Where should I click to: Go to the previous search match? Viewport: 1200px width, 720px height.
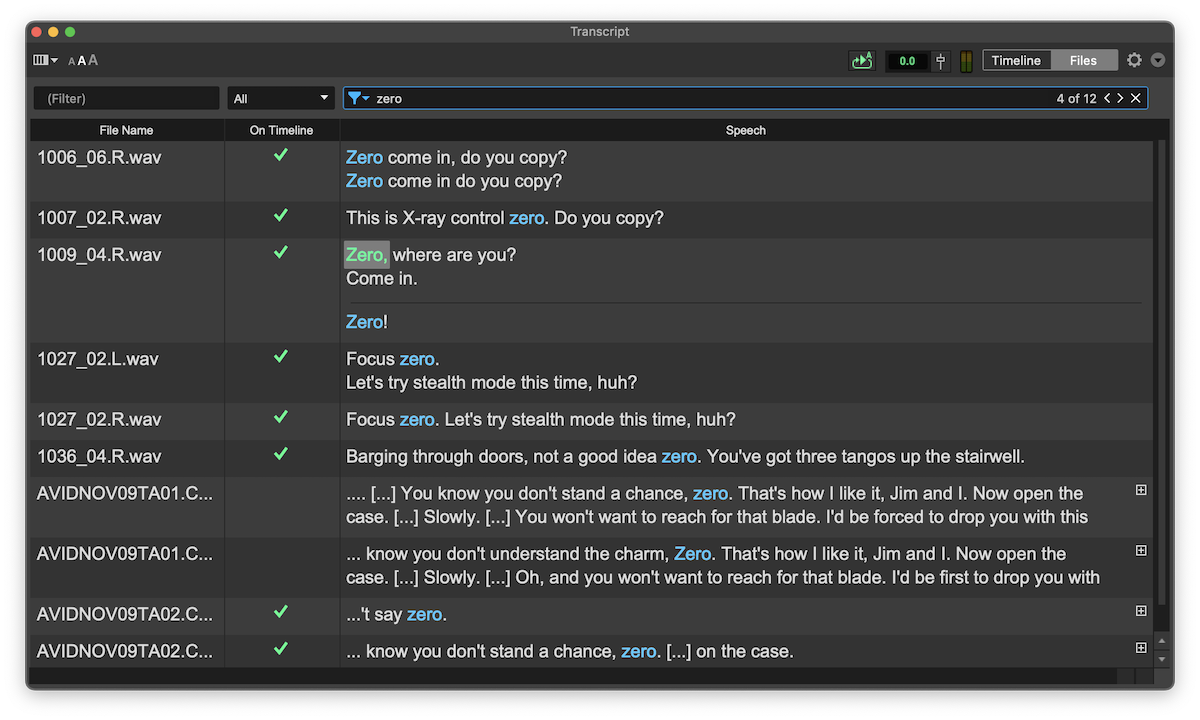click(x=1108, y=98)
